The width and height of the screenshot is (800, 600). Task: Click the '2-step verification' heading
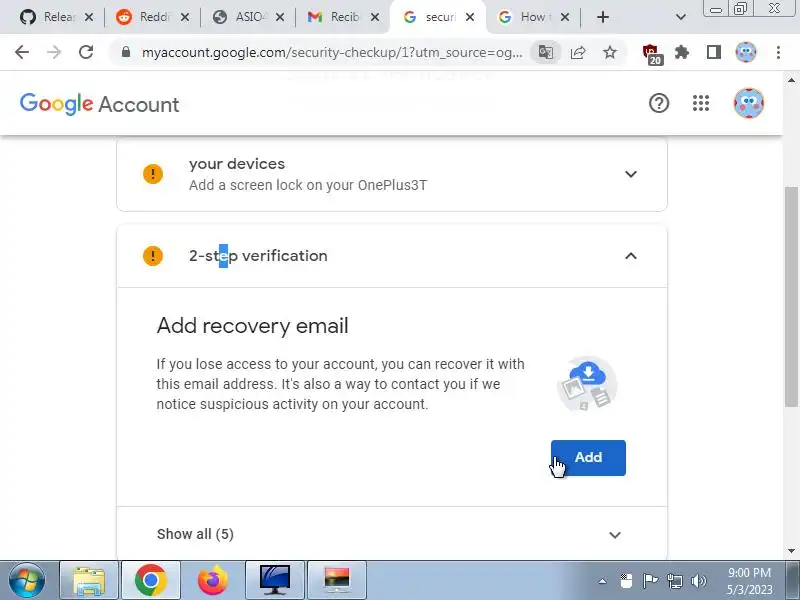tap(258, 256)
